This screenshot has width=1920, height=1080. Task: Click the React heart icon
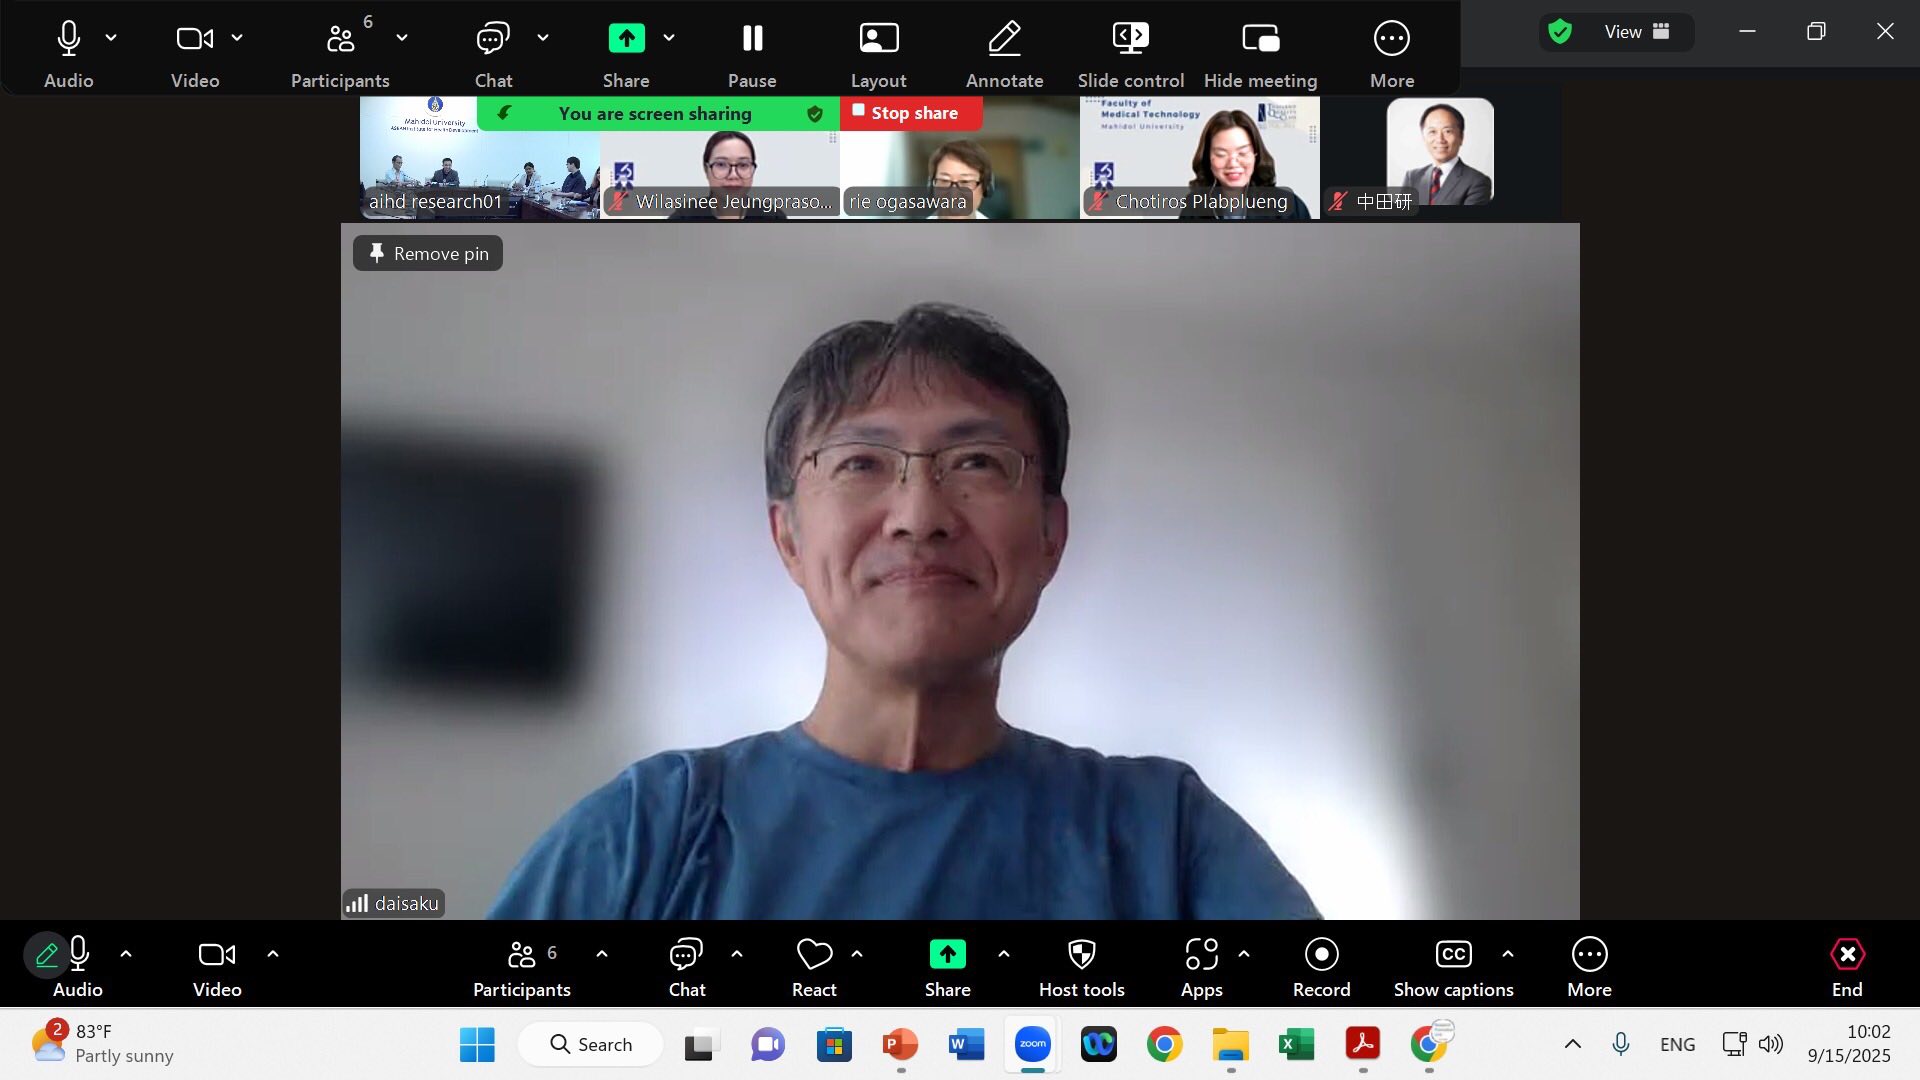coord(814,955)
